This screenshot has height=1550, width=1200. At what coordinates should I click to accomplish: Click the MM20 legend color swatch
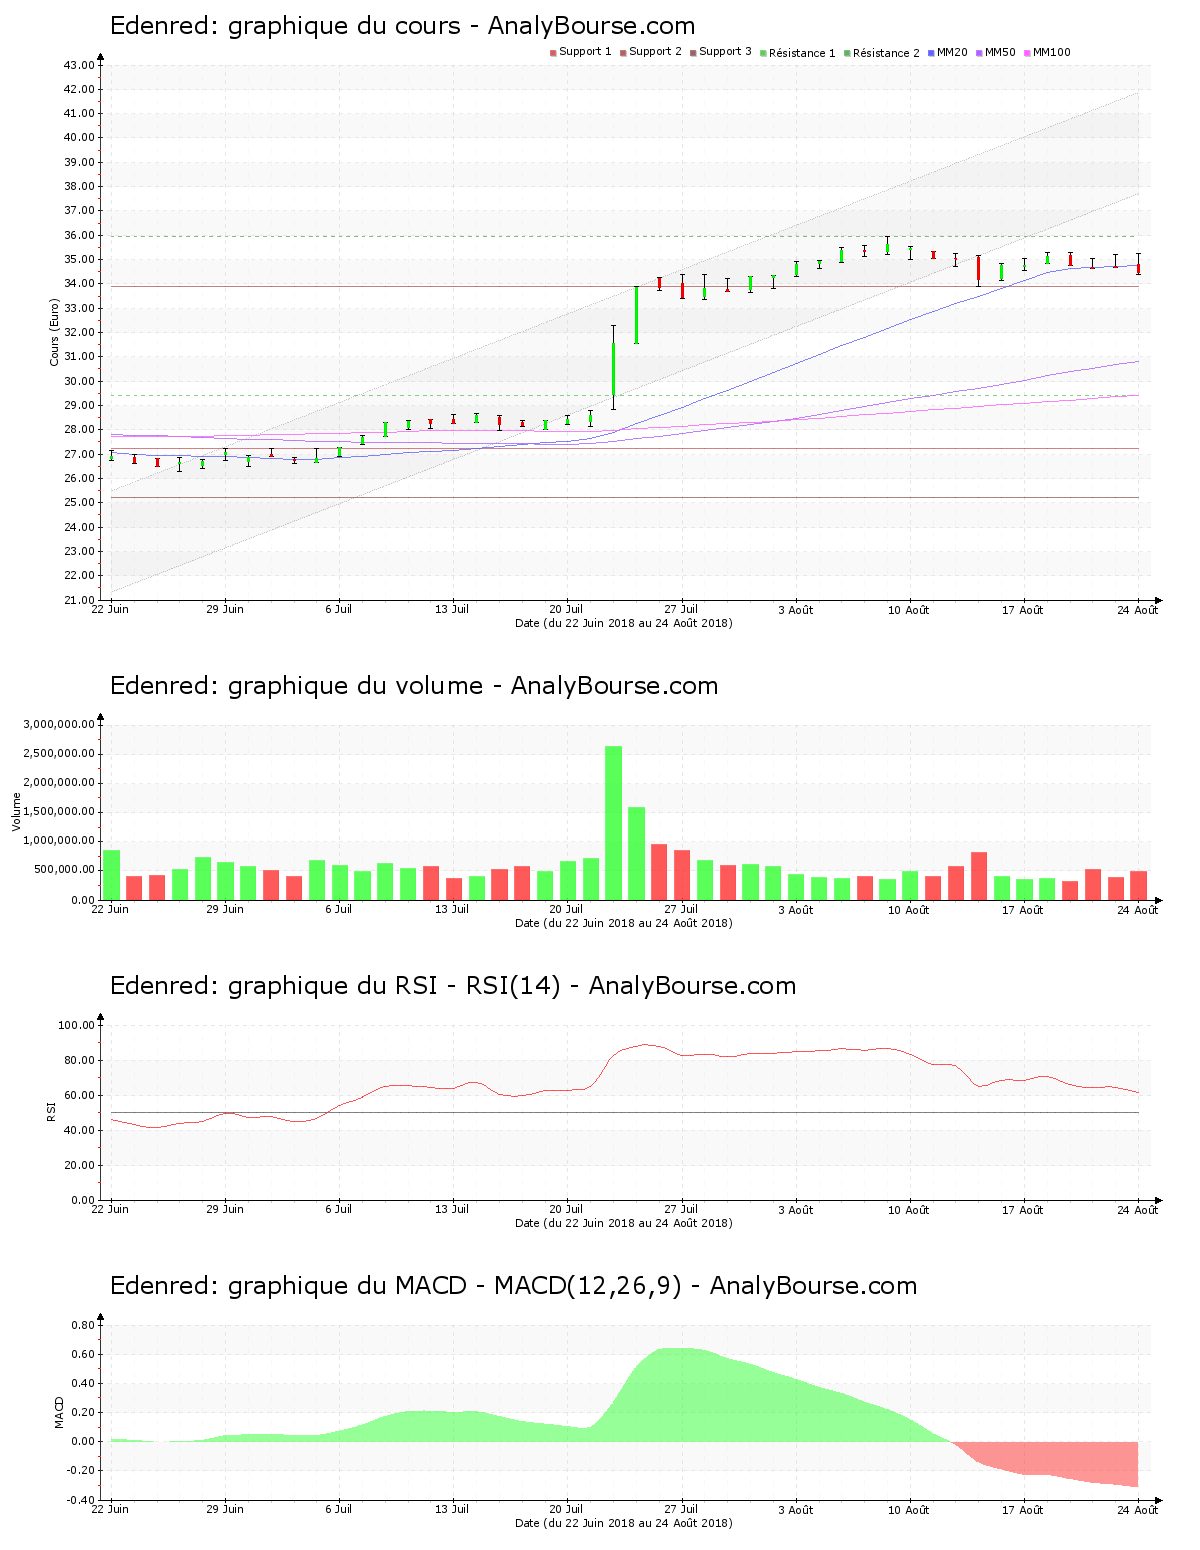point(931,53)
